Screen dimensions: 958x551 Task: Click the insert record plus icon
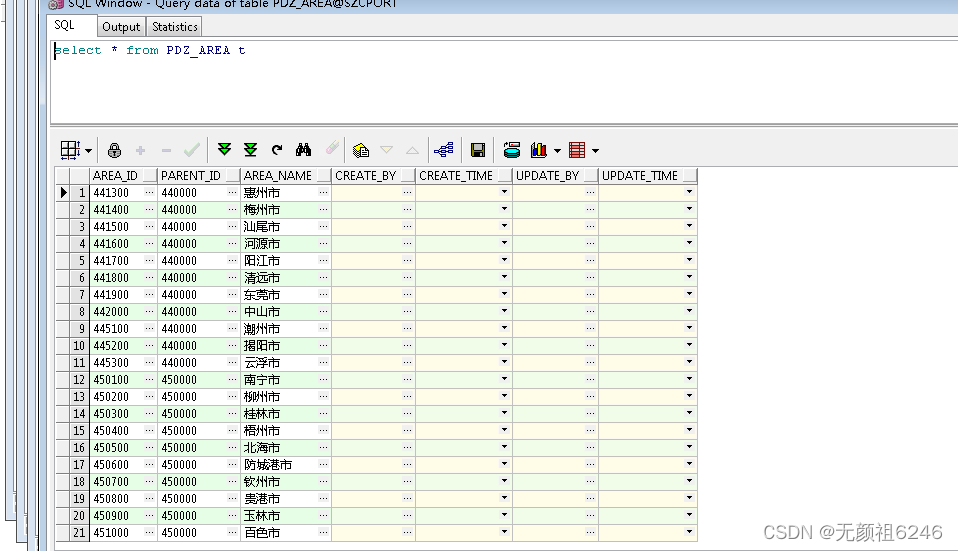[141, 150]
